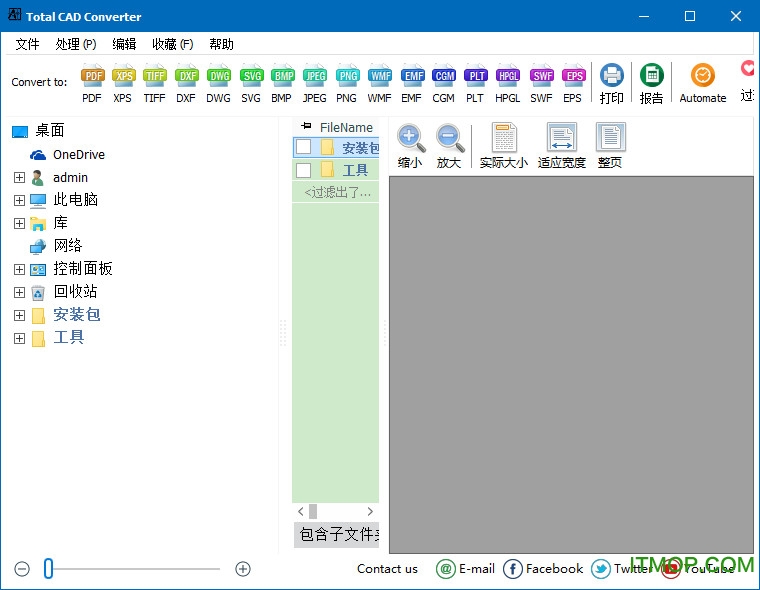The width and height of the screenshot is (760, 590).
Task: Select HPGL output format
Action: tap(508, 83)
